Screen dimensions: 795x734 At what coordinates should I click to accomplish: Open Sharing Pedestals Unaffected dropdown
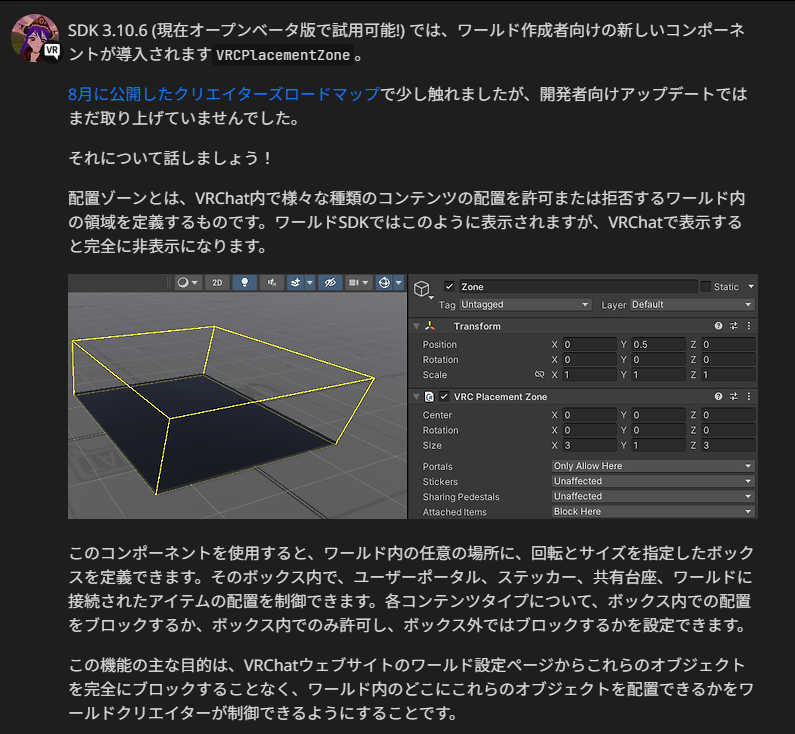click(653, 496)
